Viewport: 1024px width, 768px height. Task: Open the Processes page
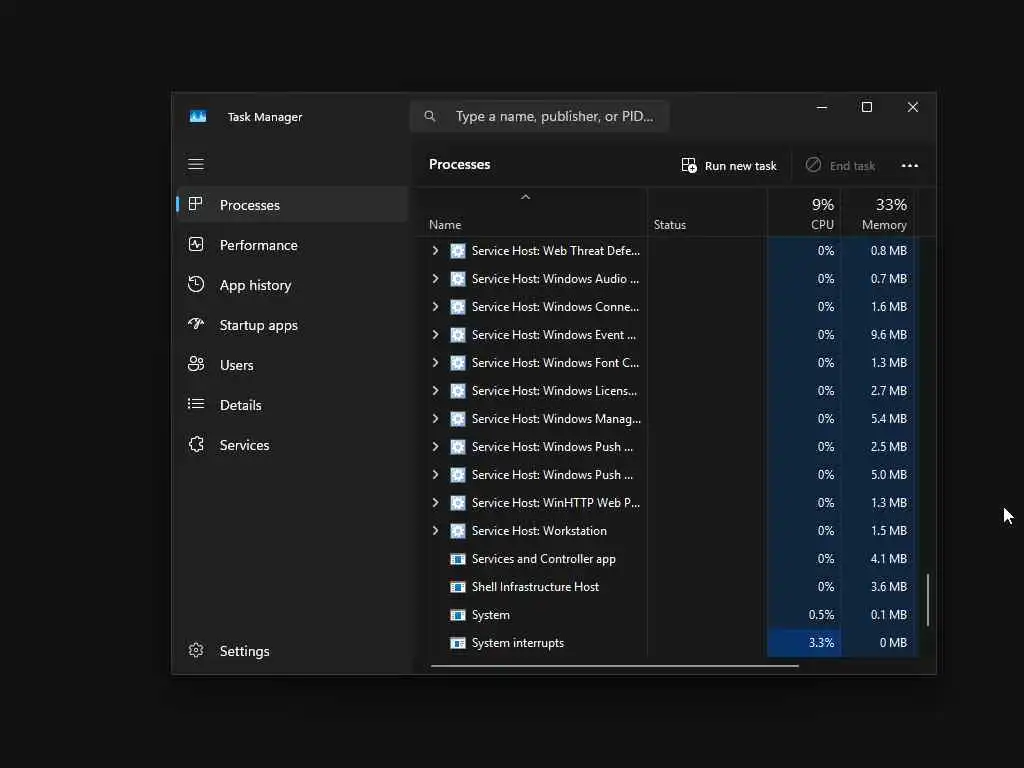tap(293, 204)
